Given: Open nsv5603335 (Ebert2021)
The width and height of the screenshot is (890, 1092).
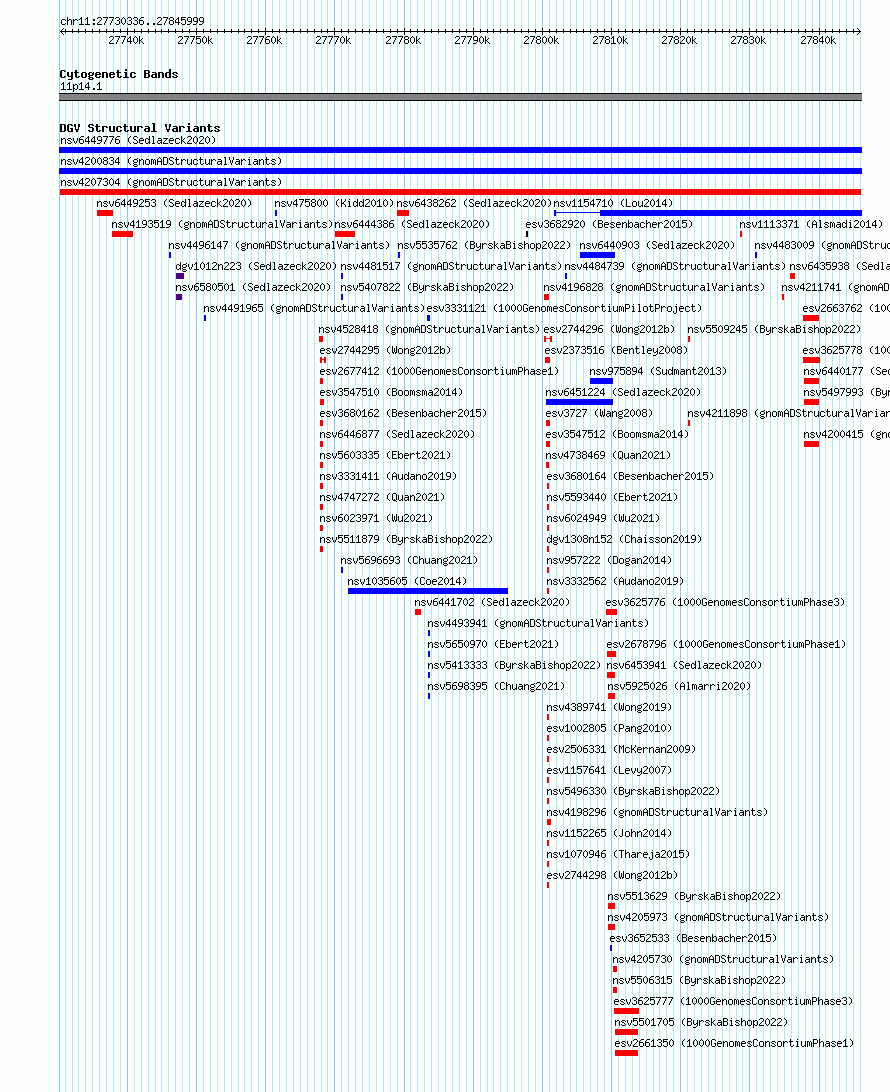Looking at the screenshot, I should [x=385, y=454].
